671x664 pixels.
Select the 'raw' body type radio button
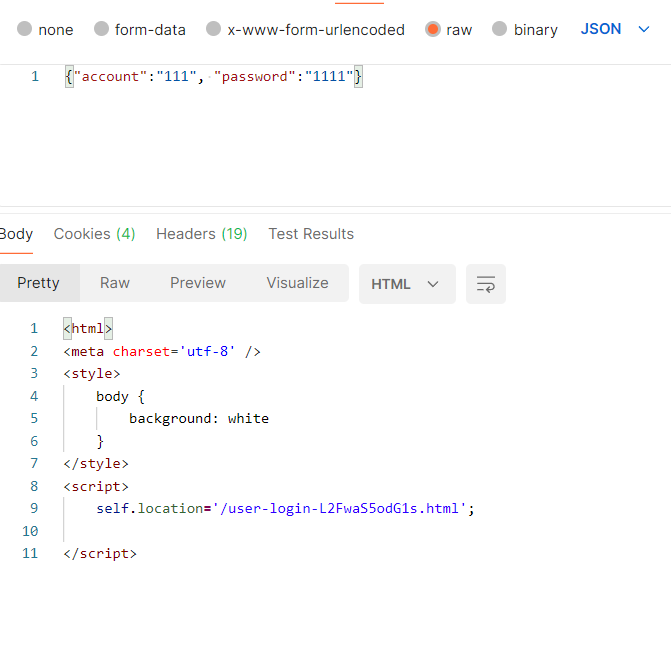tap(433, 29)
